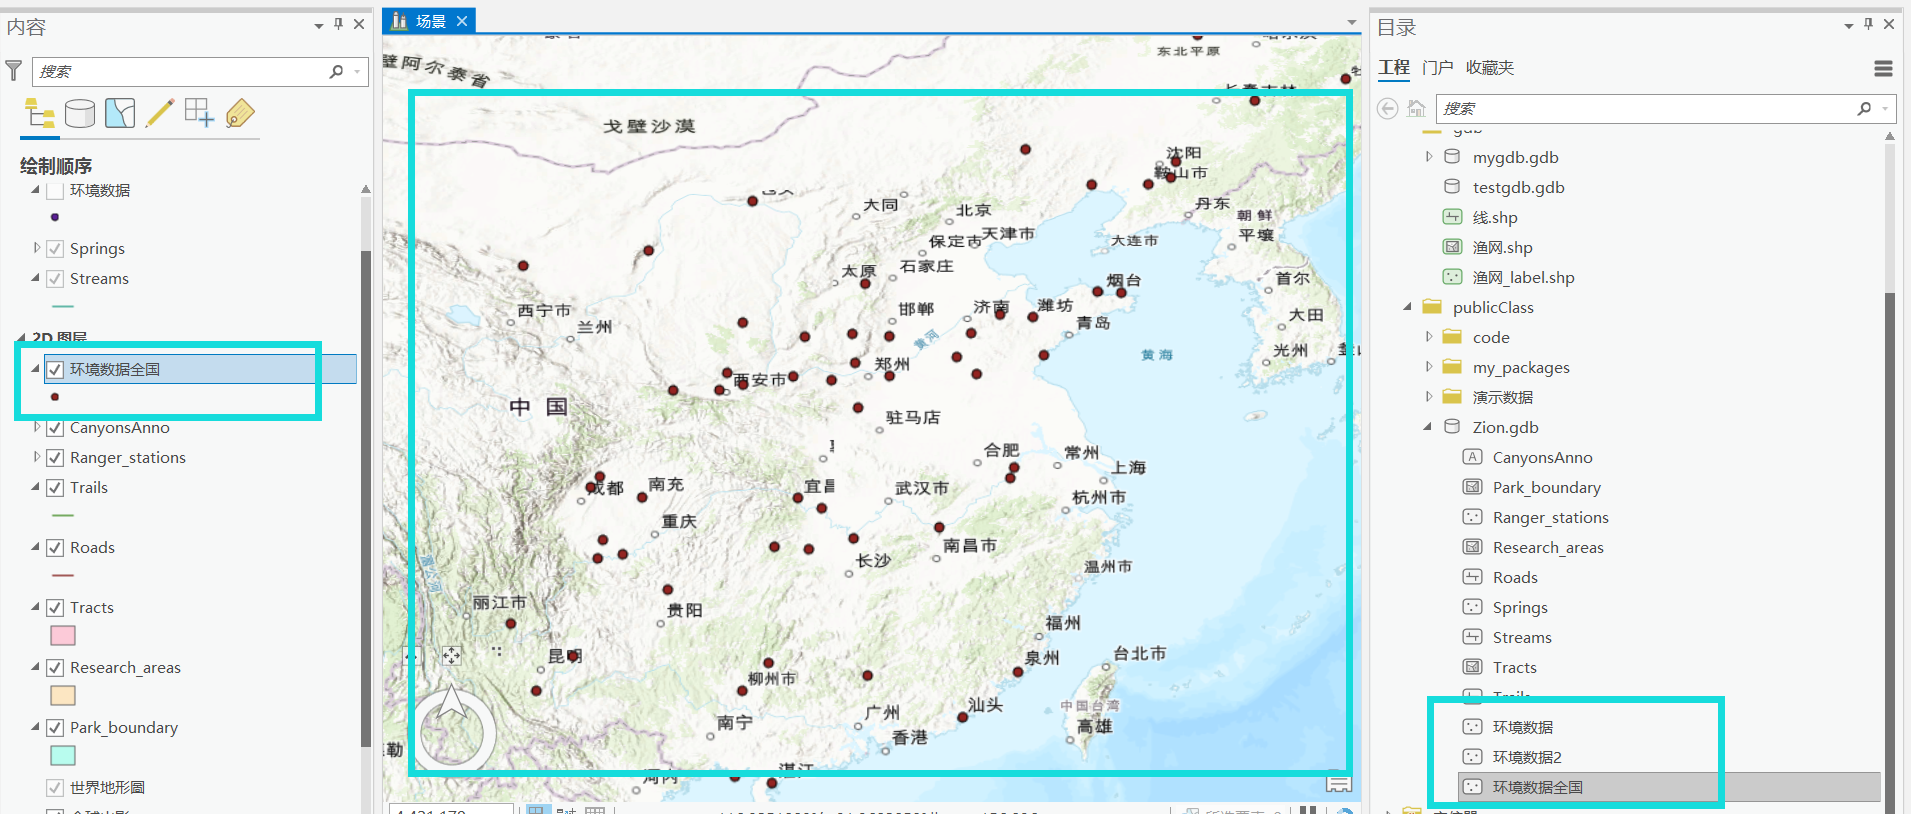Click the home icon in Catalog pane

(x=1416, y=108)
